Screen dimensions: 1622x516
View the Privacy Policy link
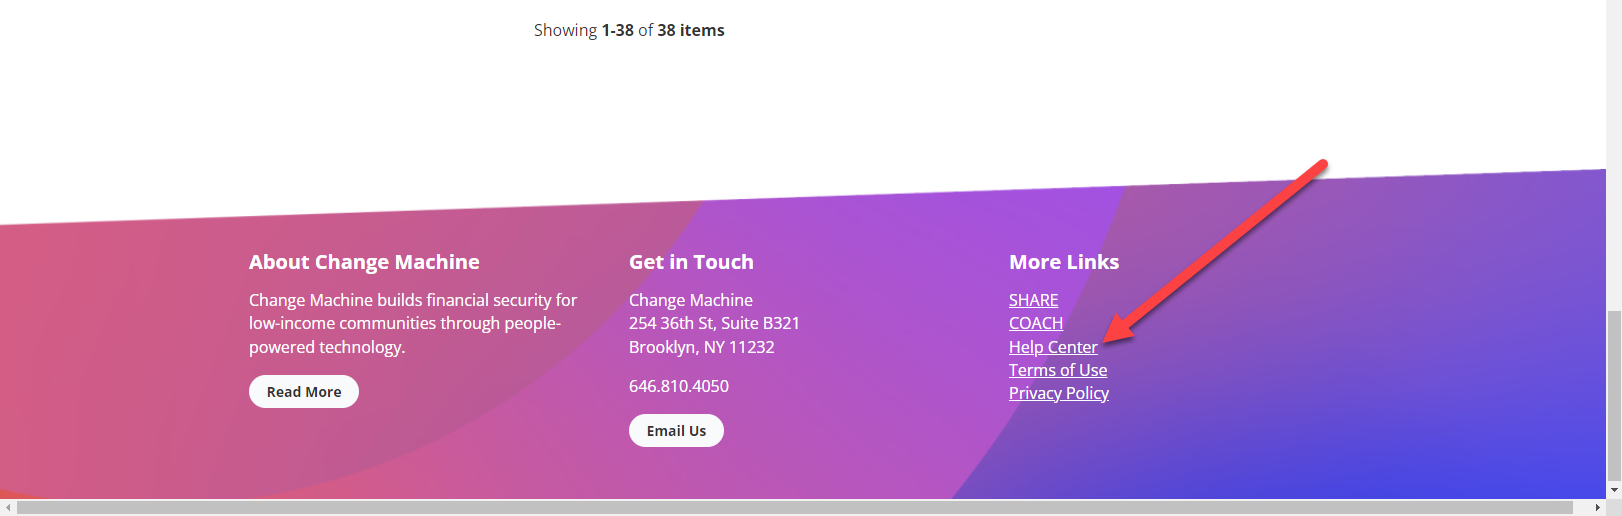pyautogui.click(x=1058, y=393)
